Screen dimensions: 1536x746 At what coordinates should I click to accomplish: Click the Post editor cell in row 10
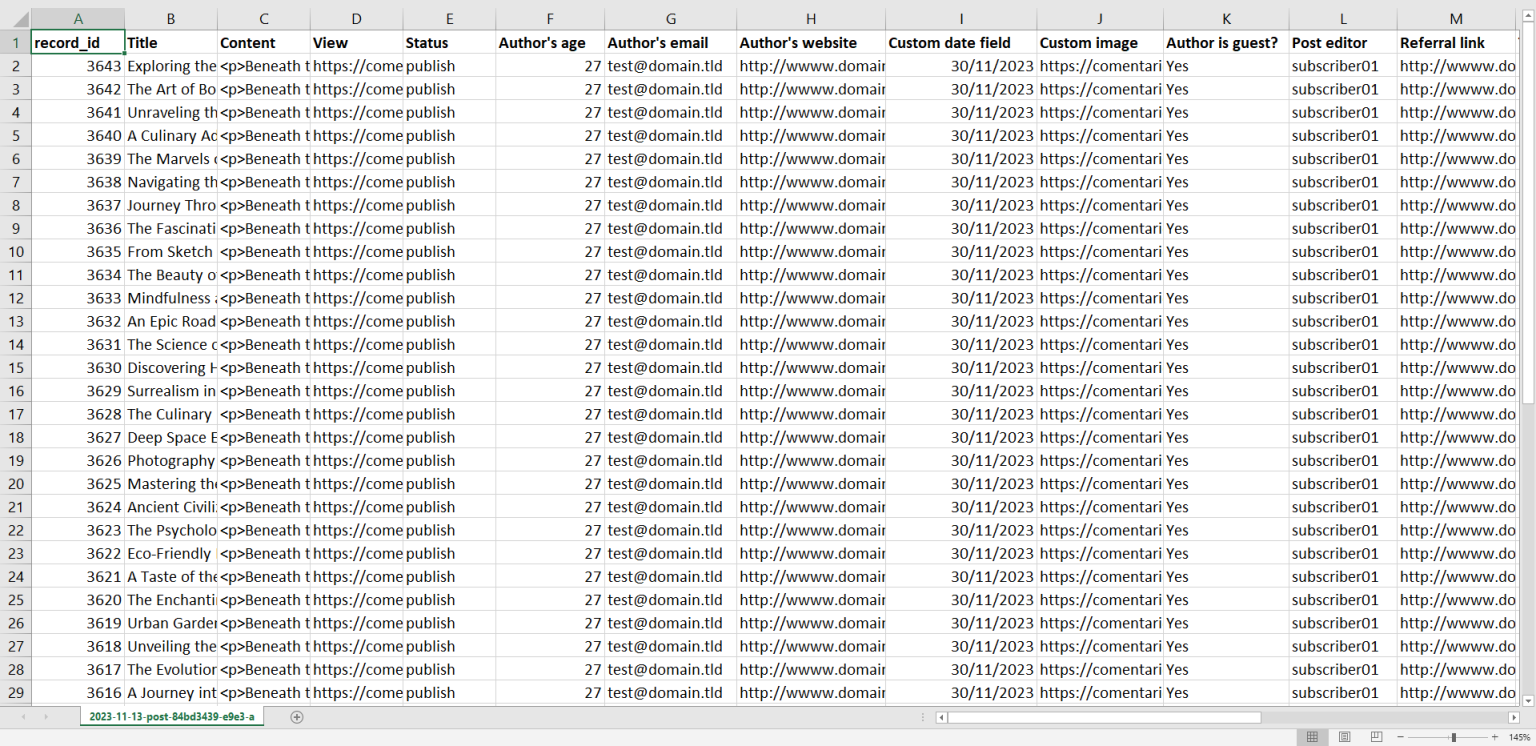(x=1343, y=252)
